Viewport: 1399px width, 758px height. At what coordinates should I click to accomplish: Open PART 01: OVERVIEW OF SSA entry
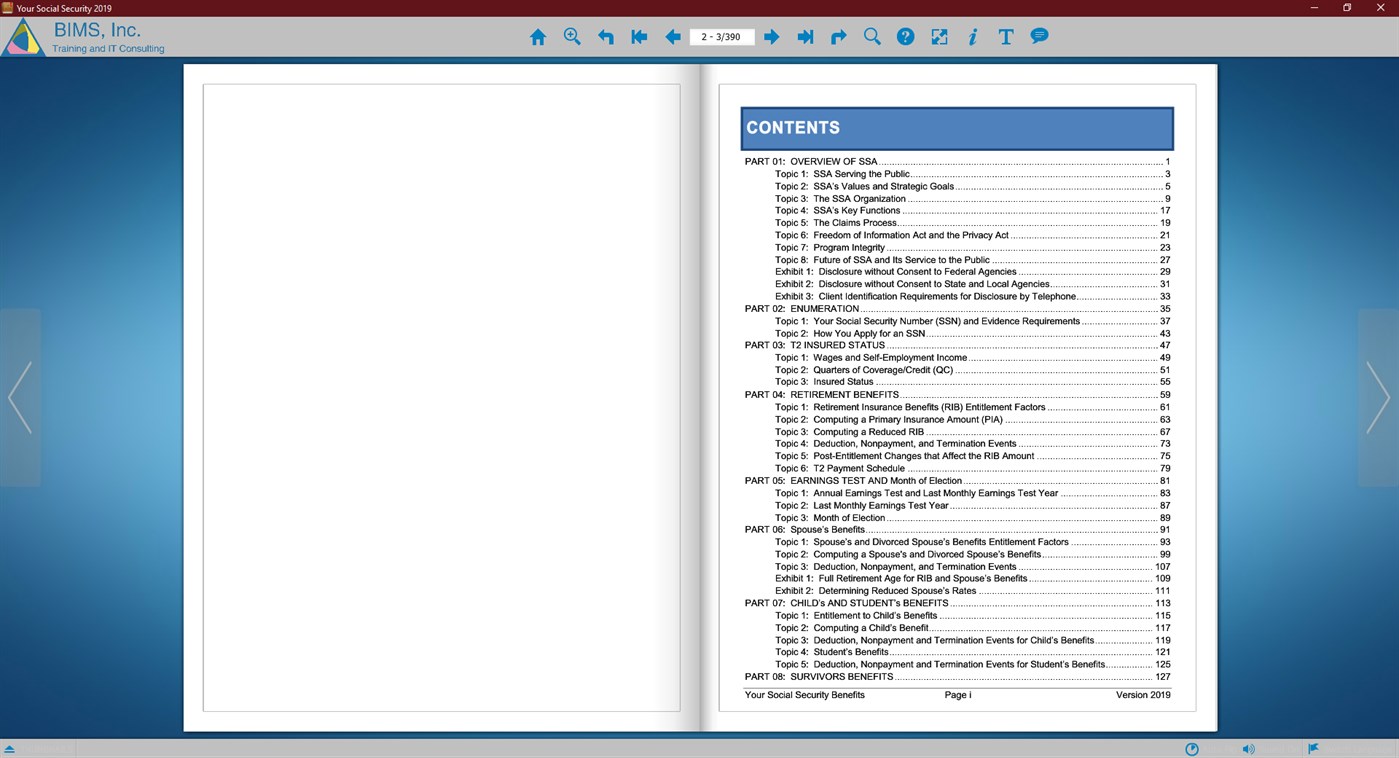tap(957, 161)
